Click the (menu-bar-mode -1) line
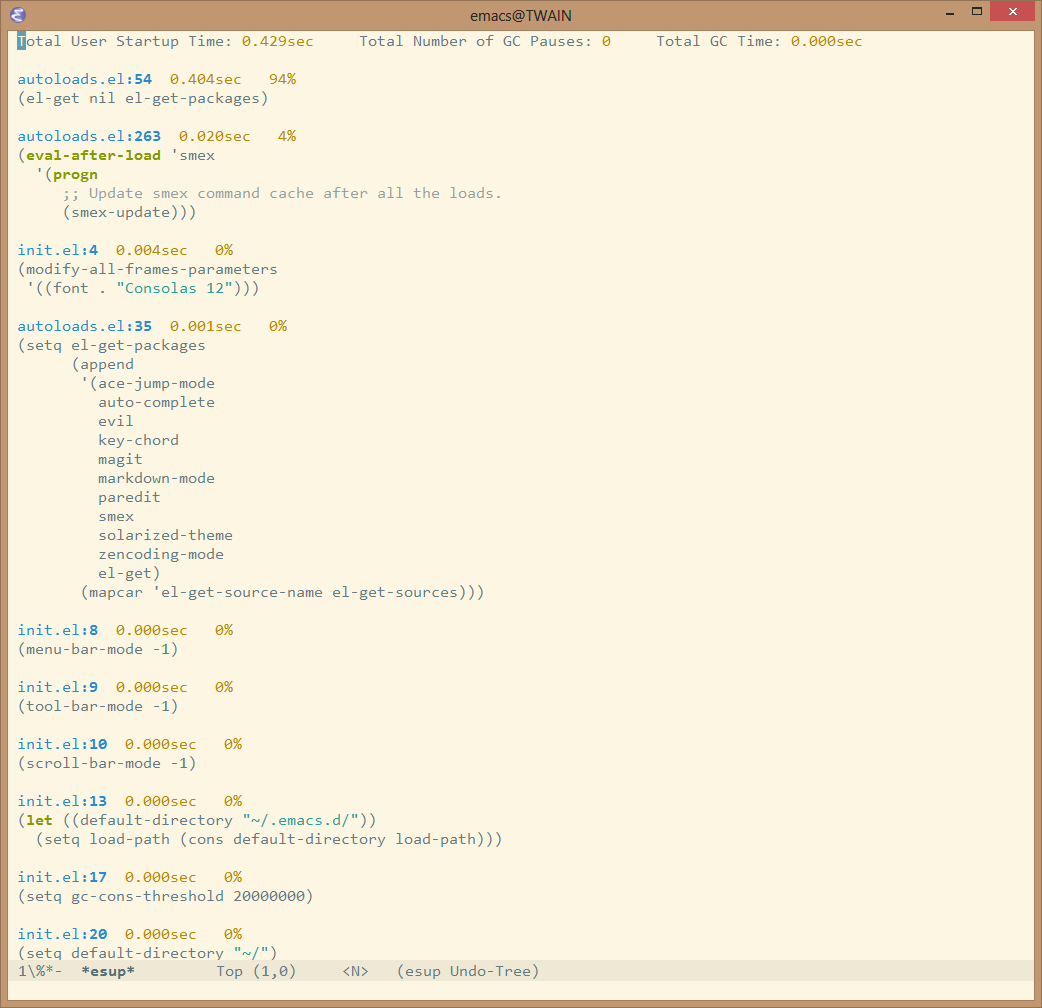1042x1008 pixels. (98, 650)
